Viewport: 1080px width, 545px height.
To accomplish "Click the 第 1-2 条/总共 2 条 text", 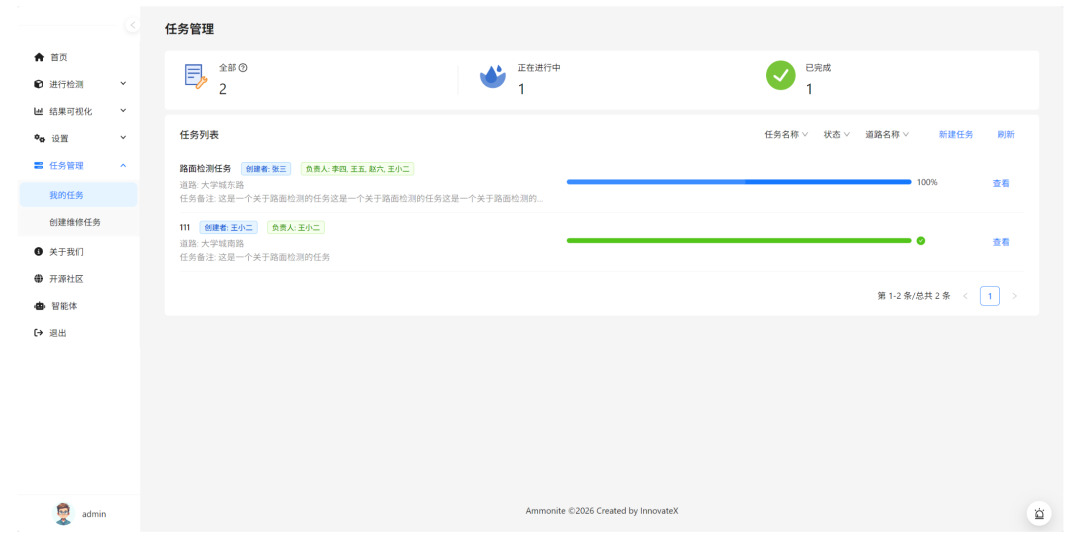I will click(x=913, y=296).
